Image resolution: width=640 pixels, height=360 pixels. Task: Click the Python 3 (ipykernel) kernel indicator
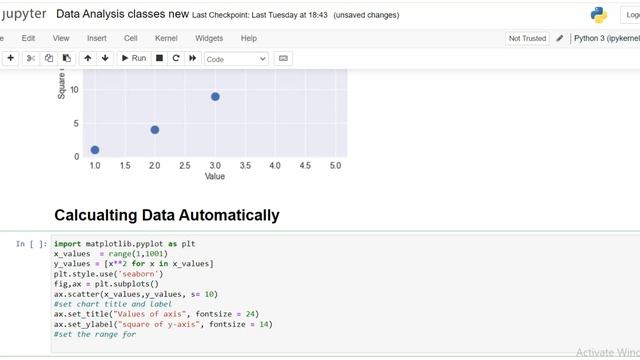click(x=607, y=38)
